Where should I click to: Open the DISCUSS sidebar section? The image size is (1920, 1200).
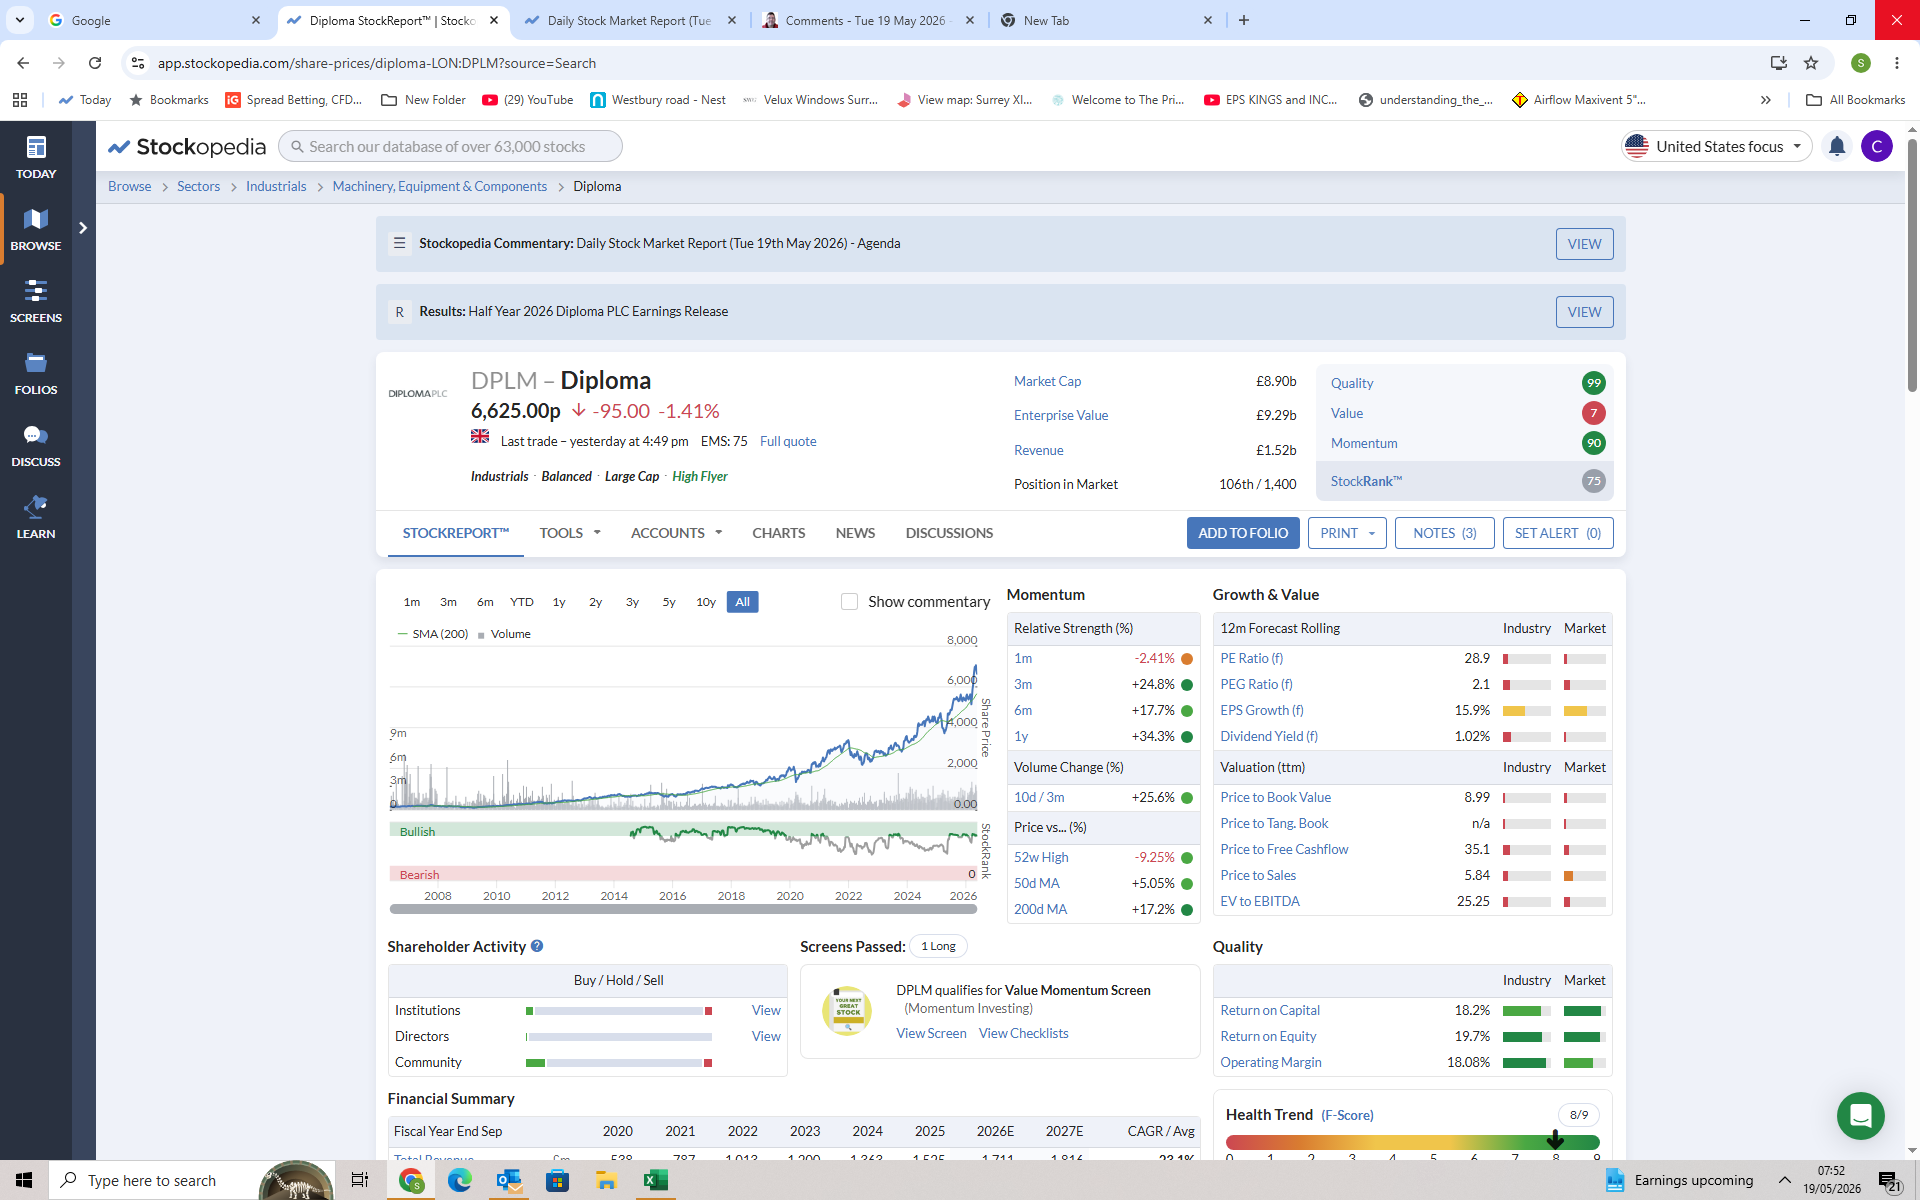tap(36, 445)
